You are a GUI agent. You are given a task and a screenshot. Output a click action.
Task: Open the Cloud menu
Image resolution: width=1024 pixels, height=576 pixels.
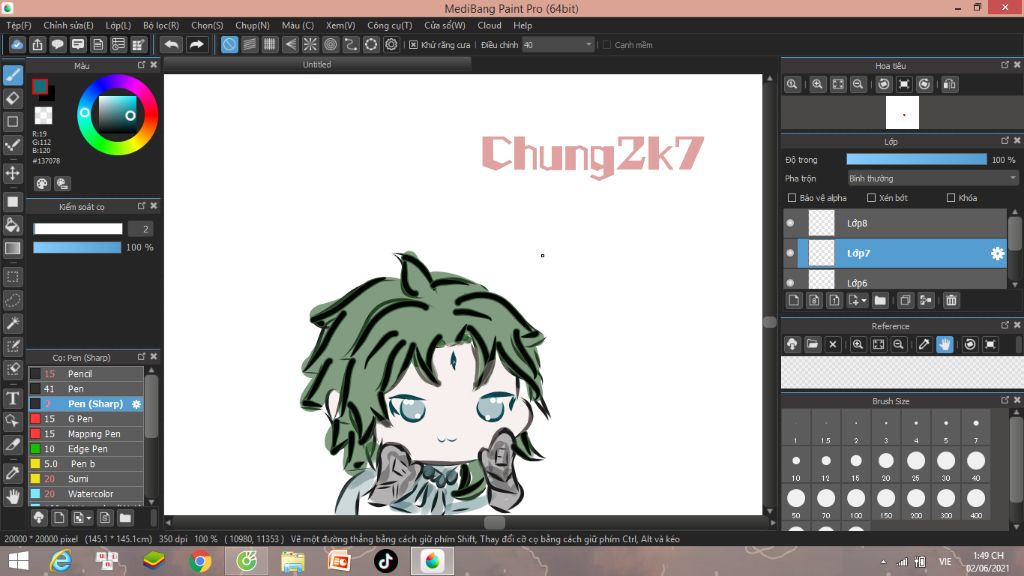point(489,25)
